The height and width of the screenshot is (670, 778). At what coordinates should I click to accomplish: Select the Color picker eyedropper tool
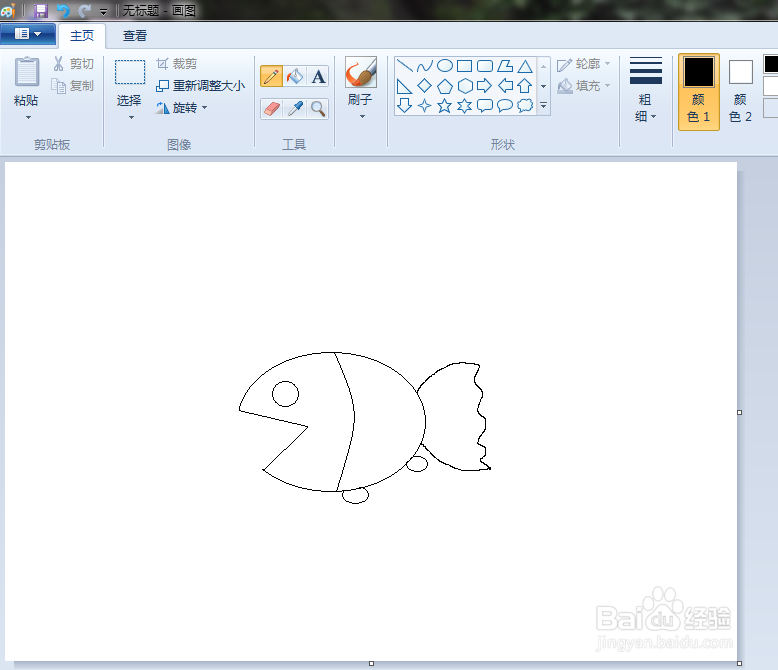(295, 108)
